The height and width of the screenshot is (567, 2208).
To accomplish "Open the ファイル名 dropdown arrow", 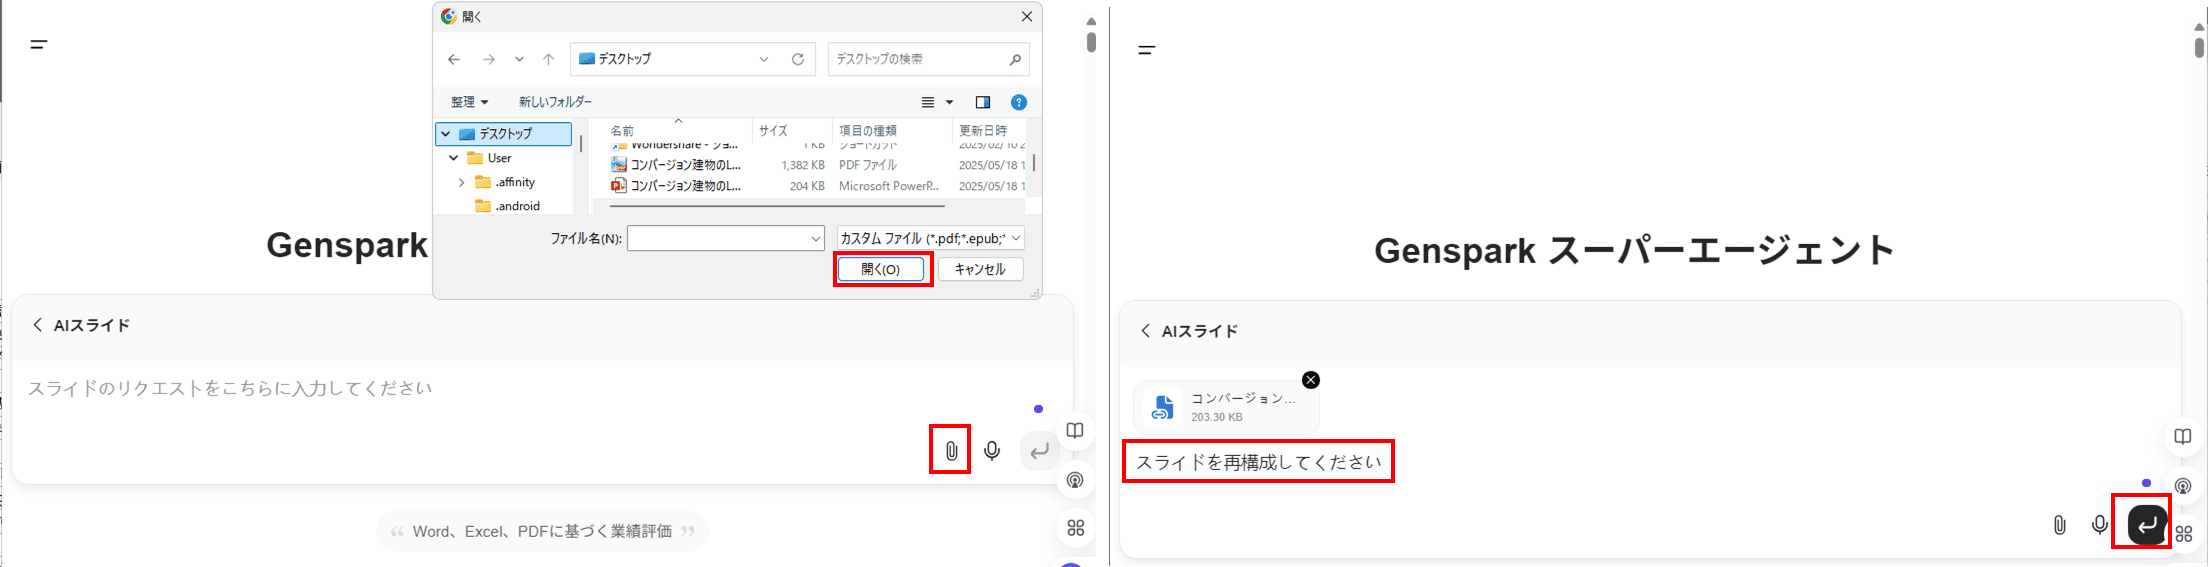I will (x=816, y=239).
